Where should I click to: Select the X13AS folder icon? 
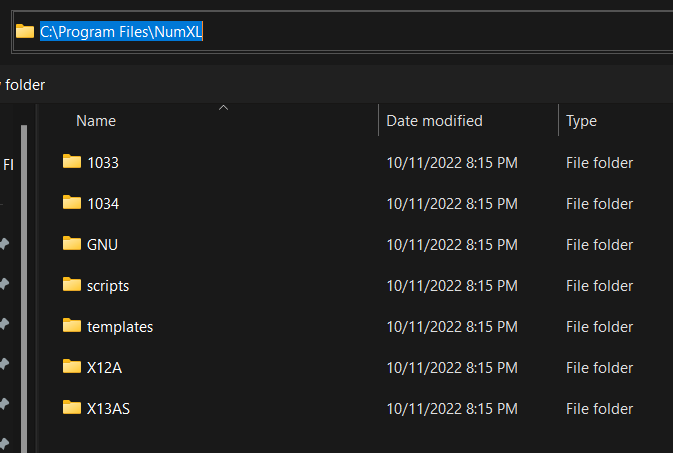pyautogui.click(x=72, y=407)
